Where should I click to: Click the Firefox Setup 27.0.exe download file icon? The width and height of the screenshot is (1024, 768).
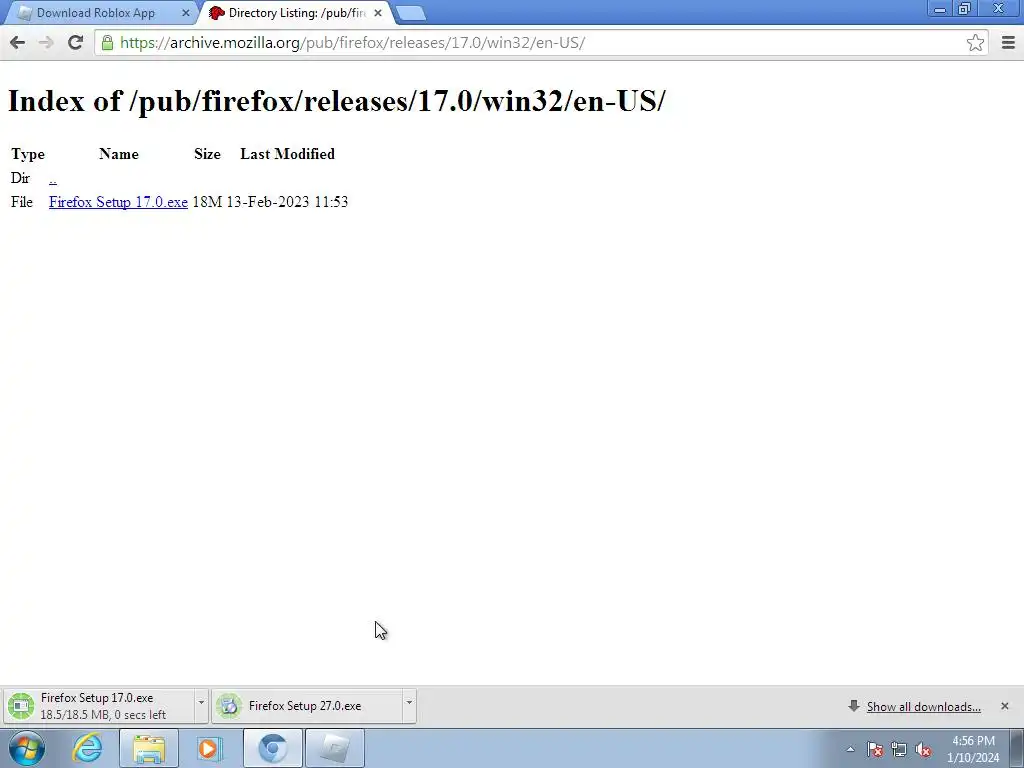[x=229, y=706]
